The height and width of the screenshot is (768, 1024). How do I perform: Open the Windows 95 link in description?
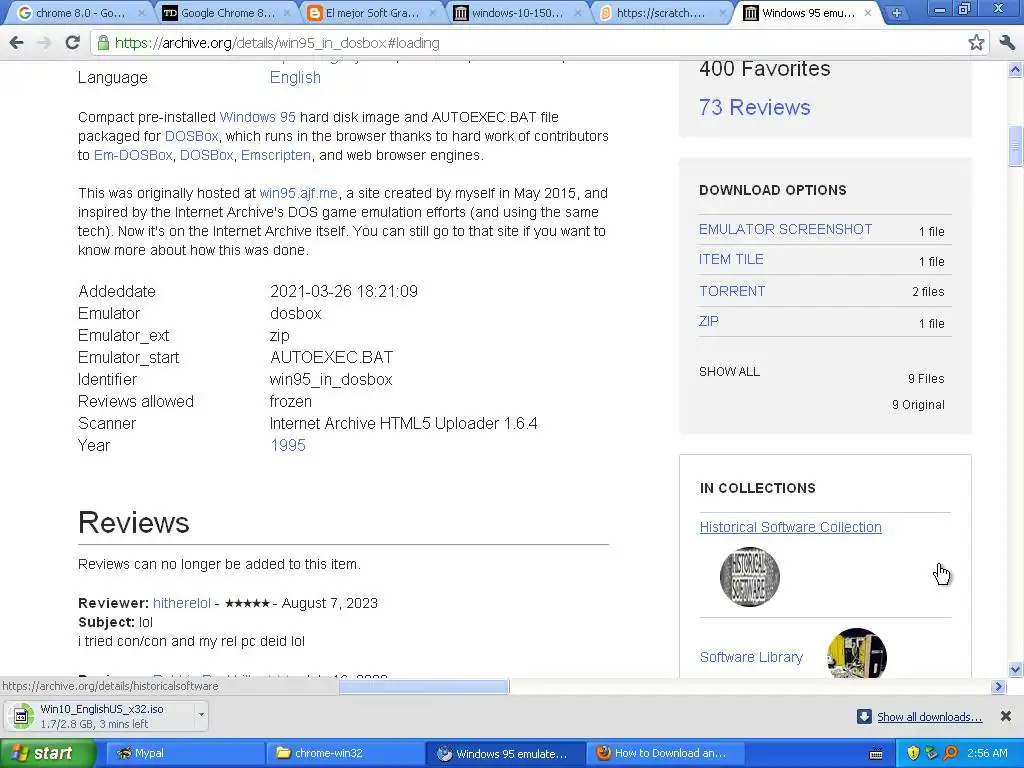pos(257,117)
